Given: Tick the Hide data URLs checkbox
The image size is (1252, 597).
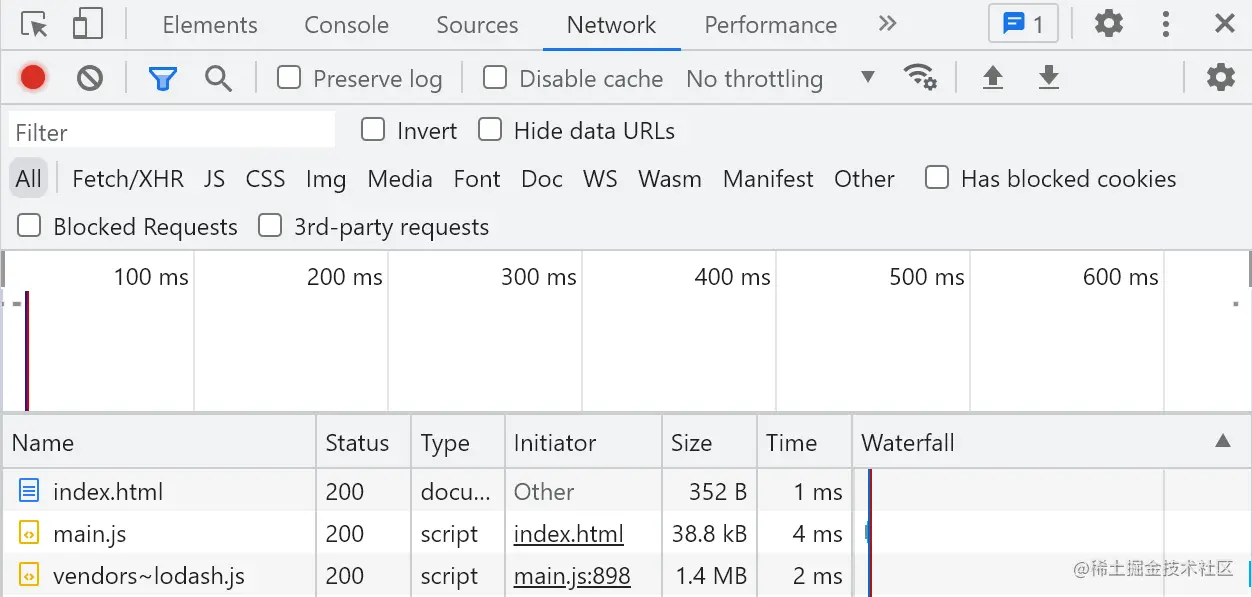Looking at the screenshot, I should click(x=490, y=130).
